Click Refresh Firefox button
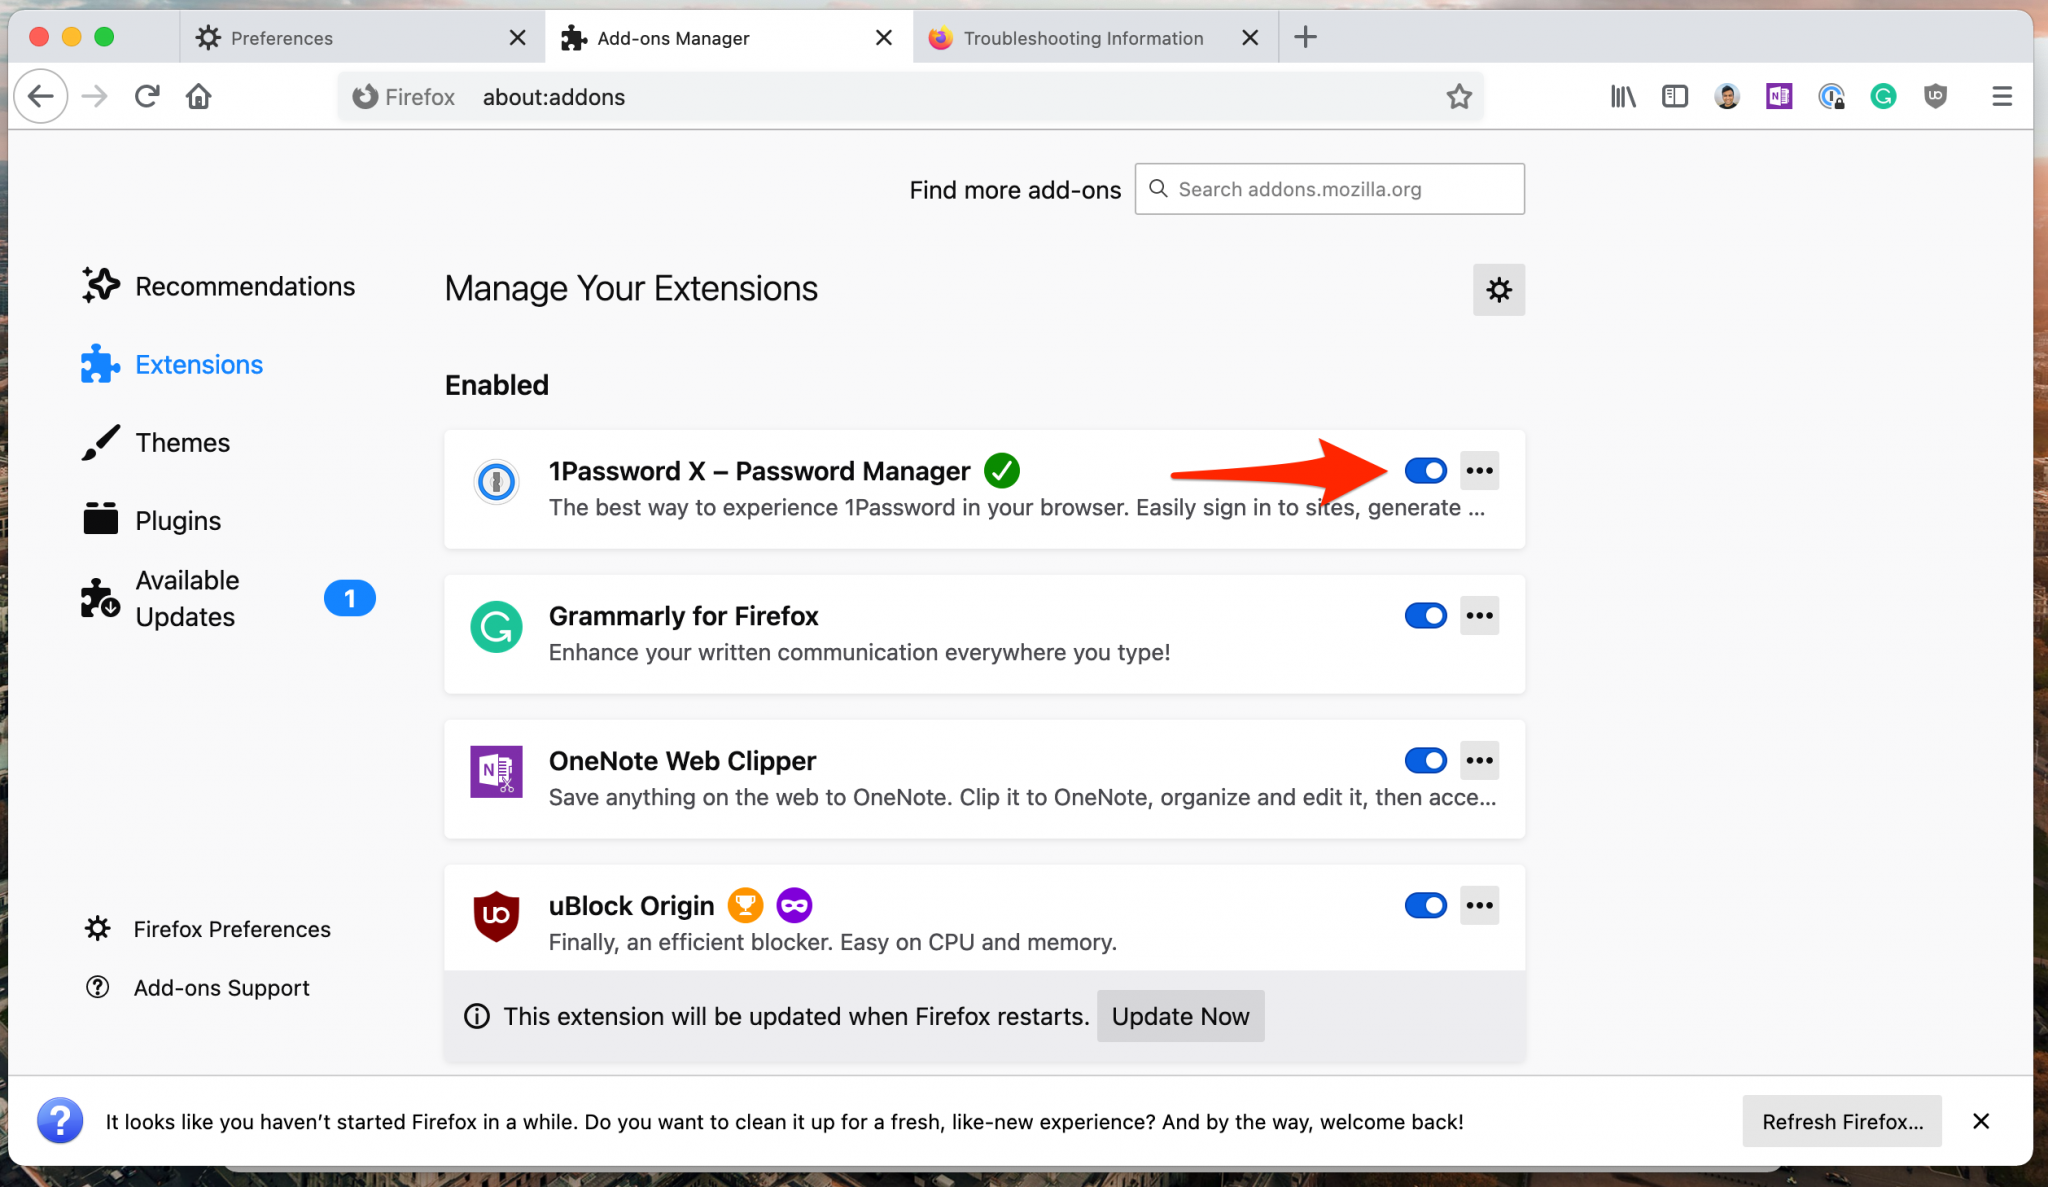This screenshot has width=2048, height=1187. click(1843, 1121)
